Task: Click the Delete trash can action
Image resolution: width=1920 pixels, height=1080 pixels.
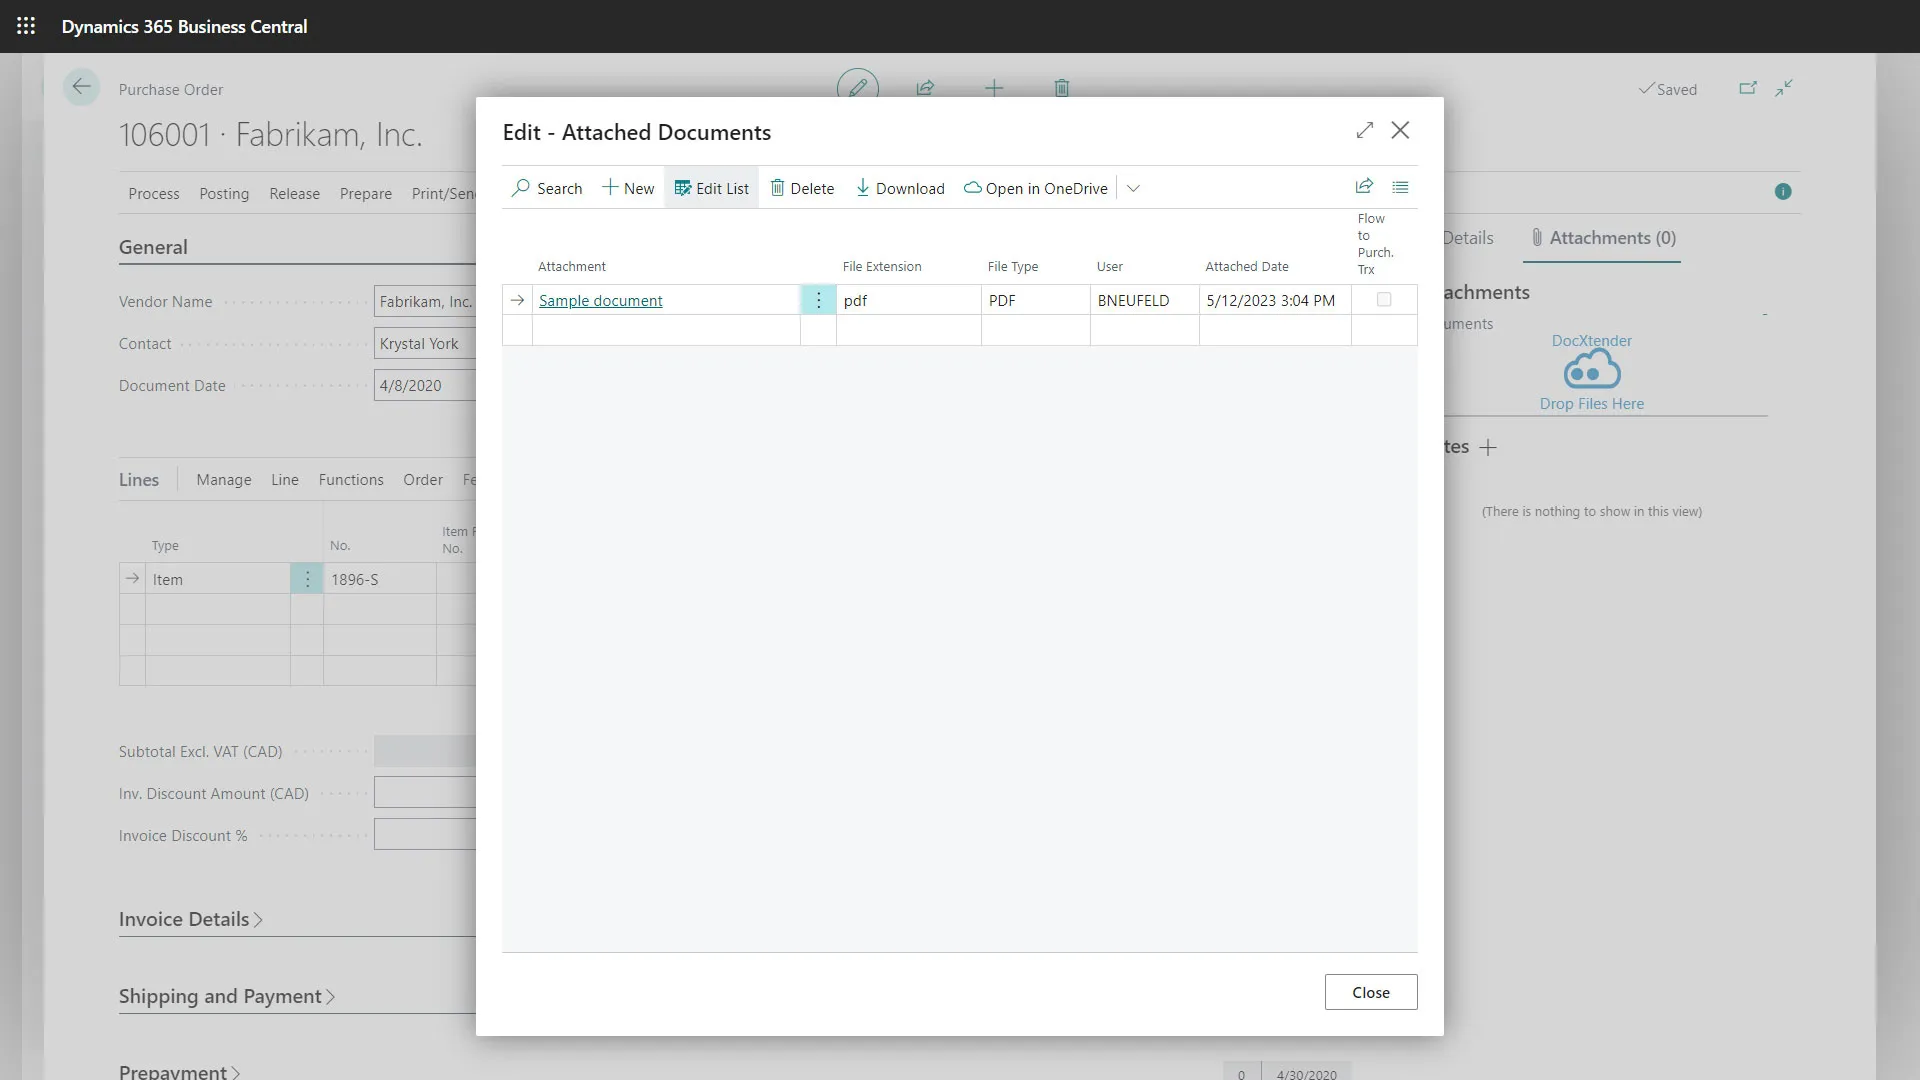Action: click(x=802, y=188)
